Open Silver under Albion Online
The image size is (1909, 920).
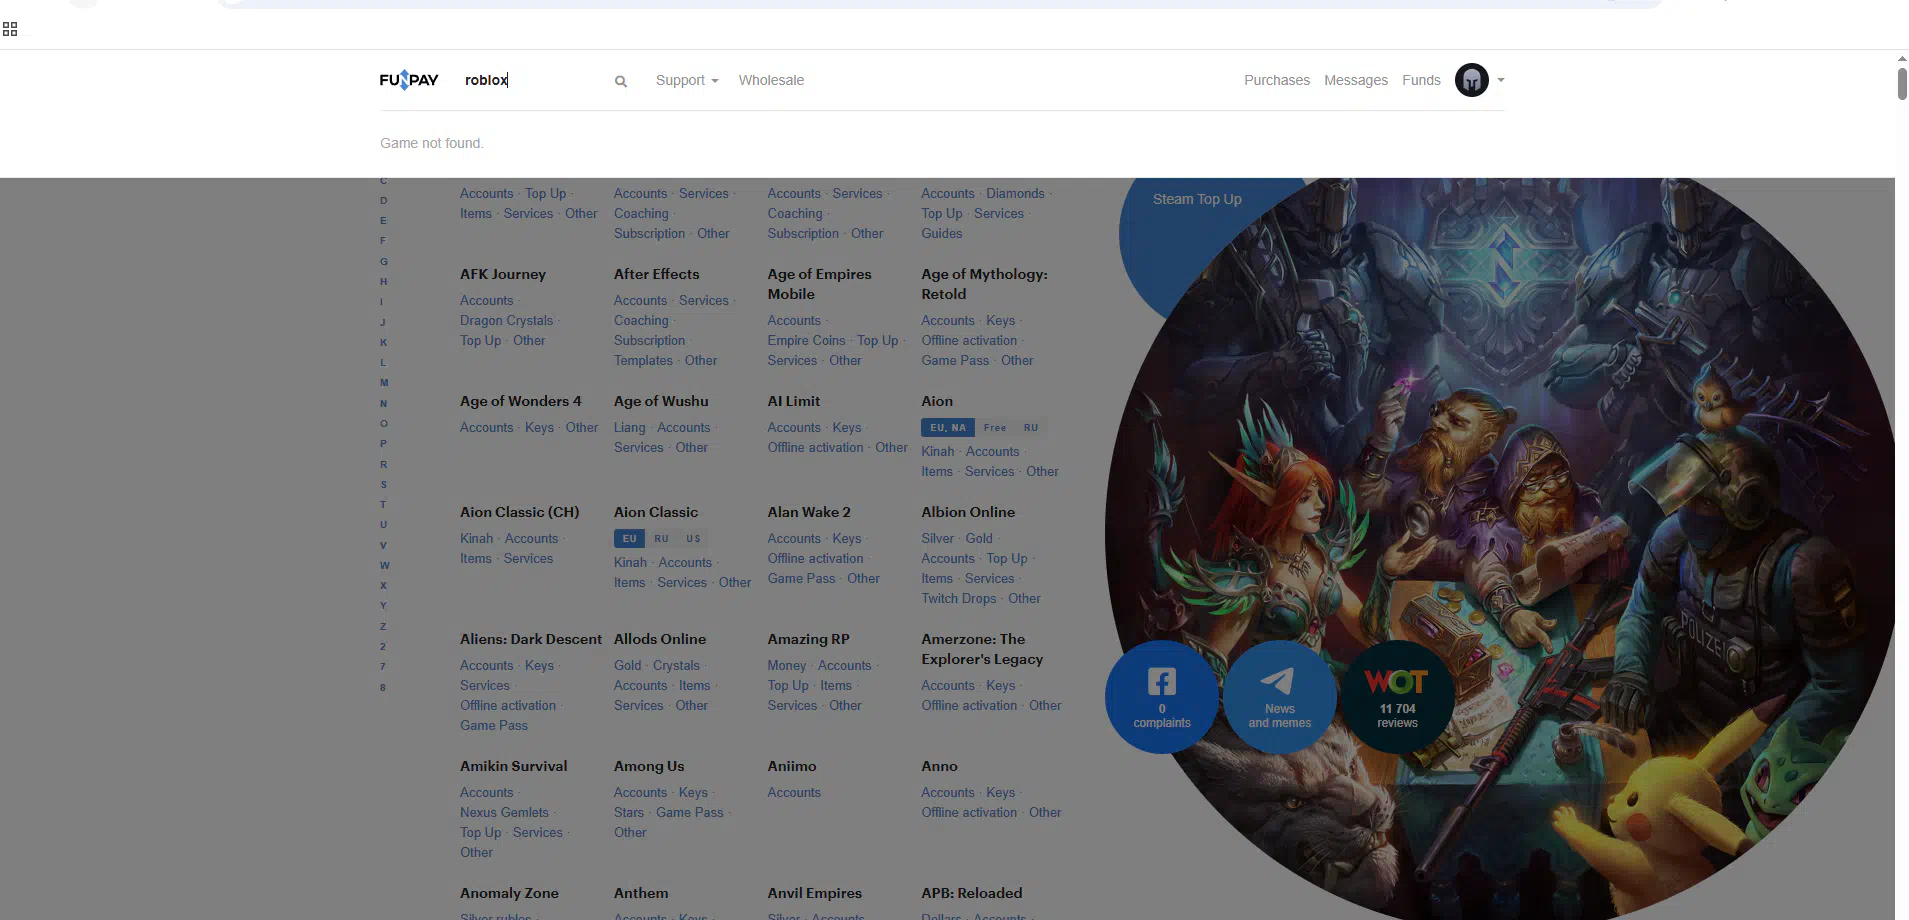[x=937, y=539]
